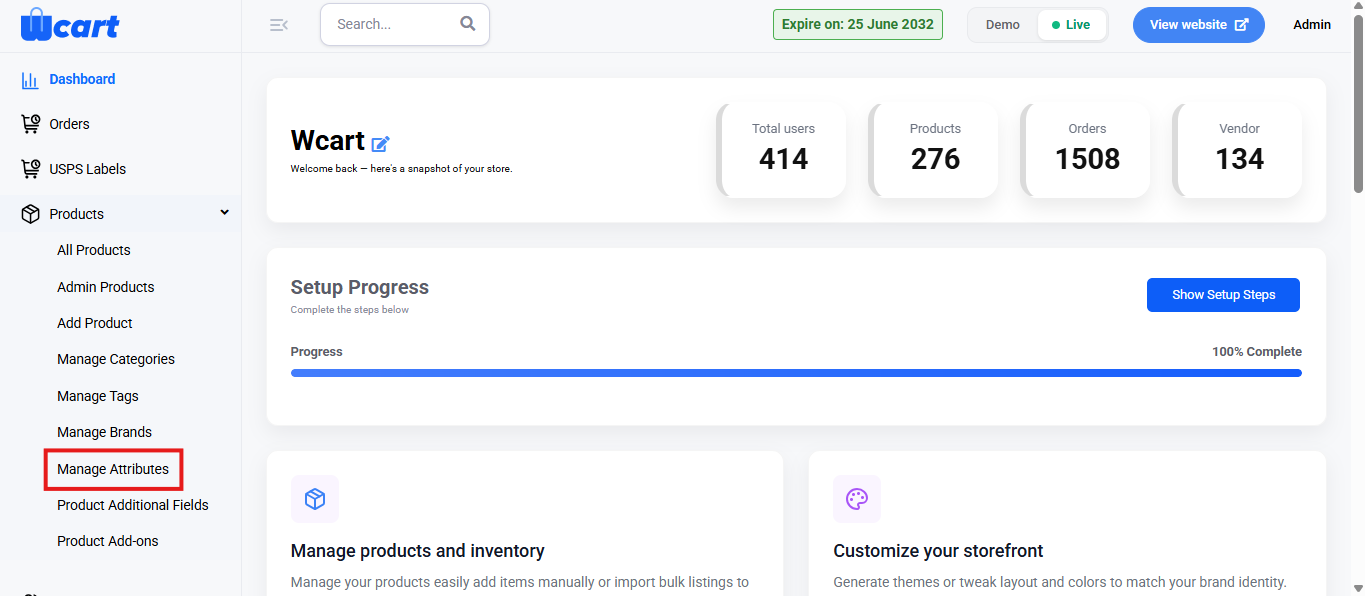Open Manage Attributes in Products submenu
Viewport: 1365px width, 596px height.
(113, 469)
